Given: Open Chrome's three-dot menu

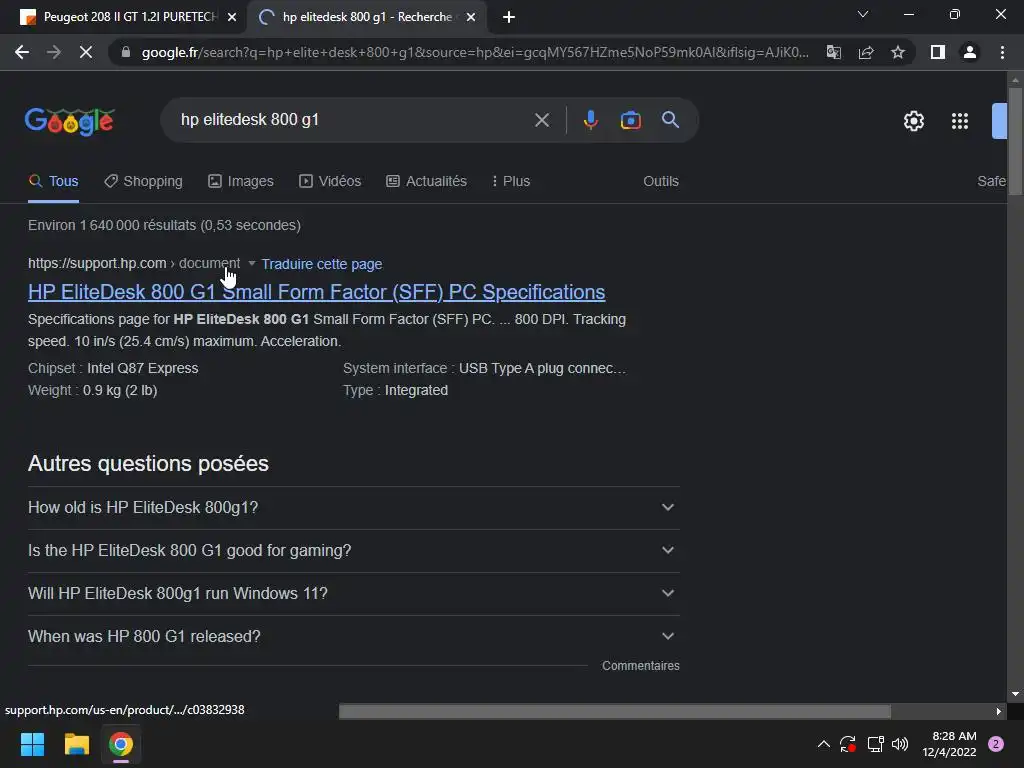Looking at the screenshot, I should (1002, 52).
